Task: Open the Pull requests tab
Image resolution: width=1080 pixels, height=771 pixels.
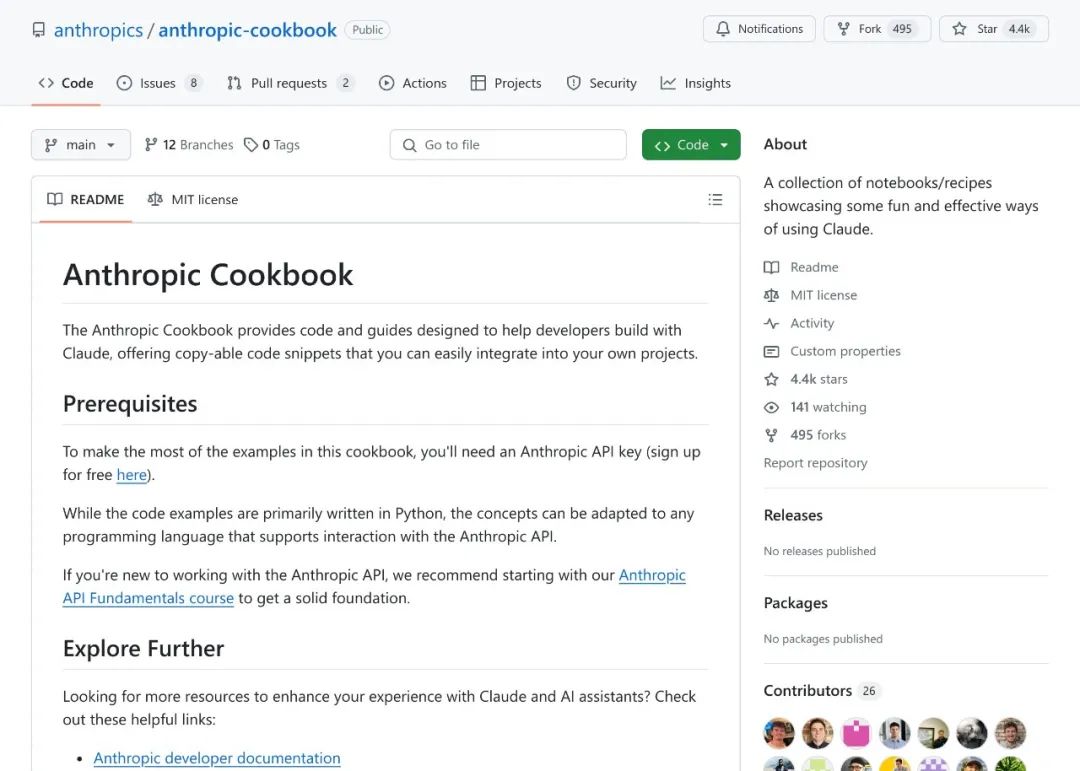Action: [x=289, y=83]
